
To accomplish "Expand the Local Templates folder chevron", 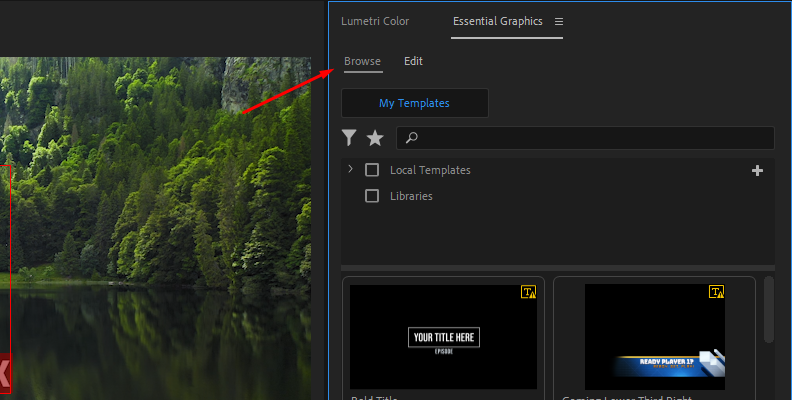I will 350,170.
